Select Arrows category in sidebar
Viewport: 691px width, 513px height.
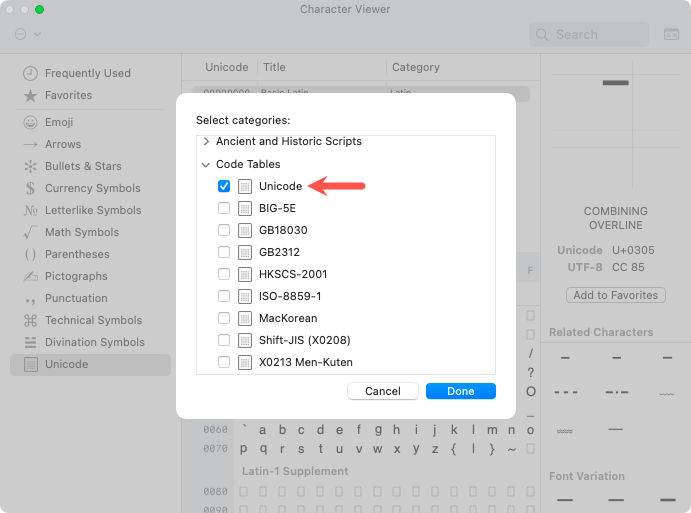coord(62,145)
